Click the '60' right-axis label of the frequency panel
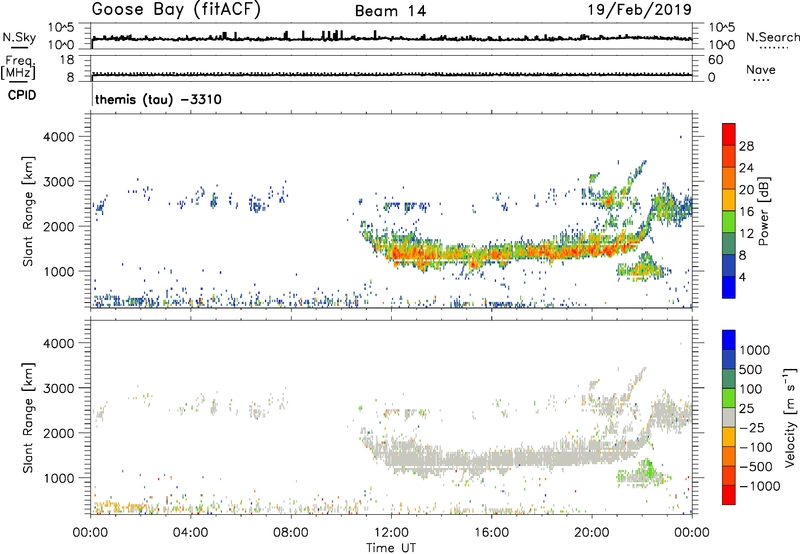 pyautogui.click(x=715, y=60)
